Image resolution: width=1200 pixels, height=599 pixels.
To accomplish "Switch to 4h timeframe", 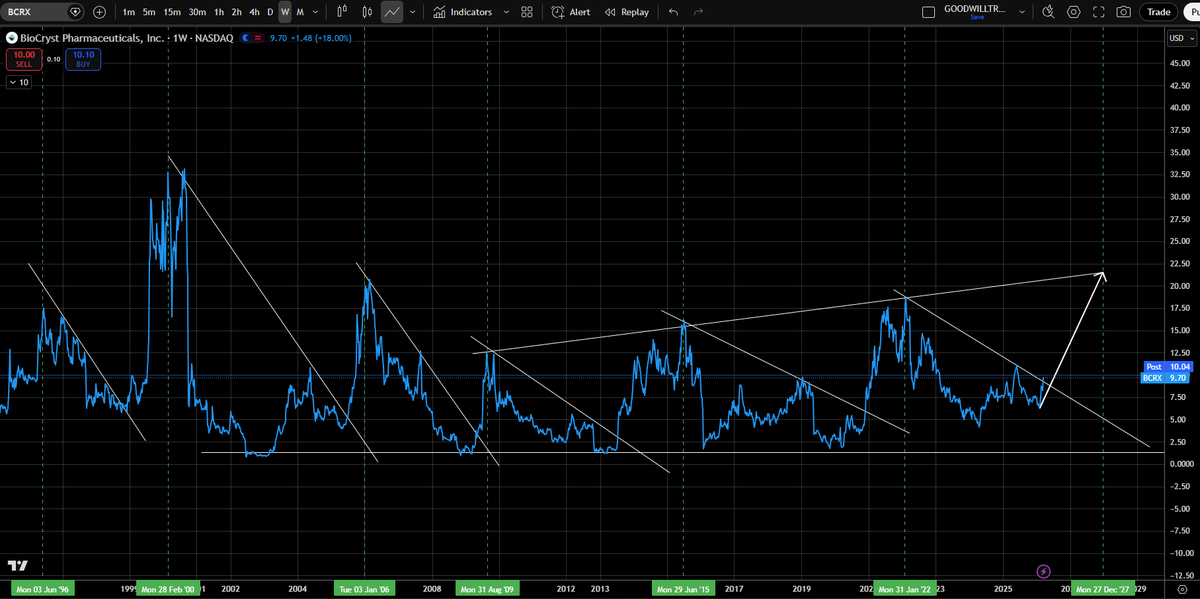I will 254,12.
